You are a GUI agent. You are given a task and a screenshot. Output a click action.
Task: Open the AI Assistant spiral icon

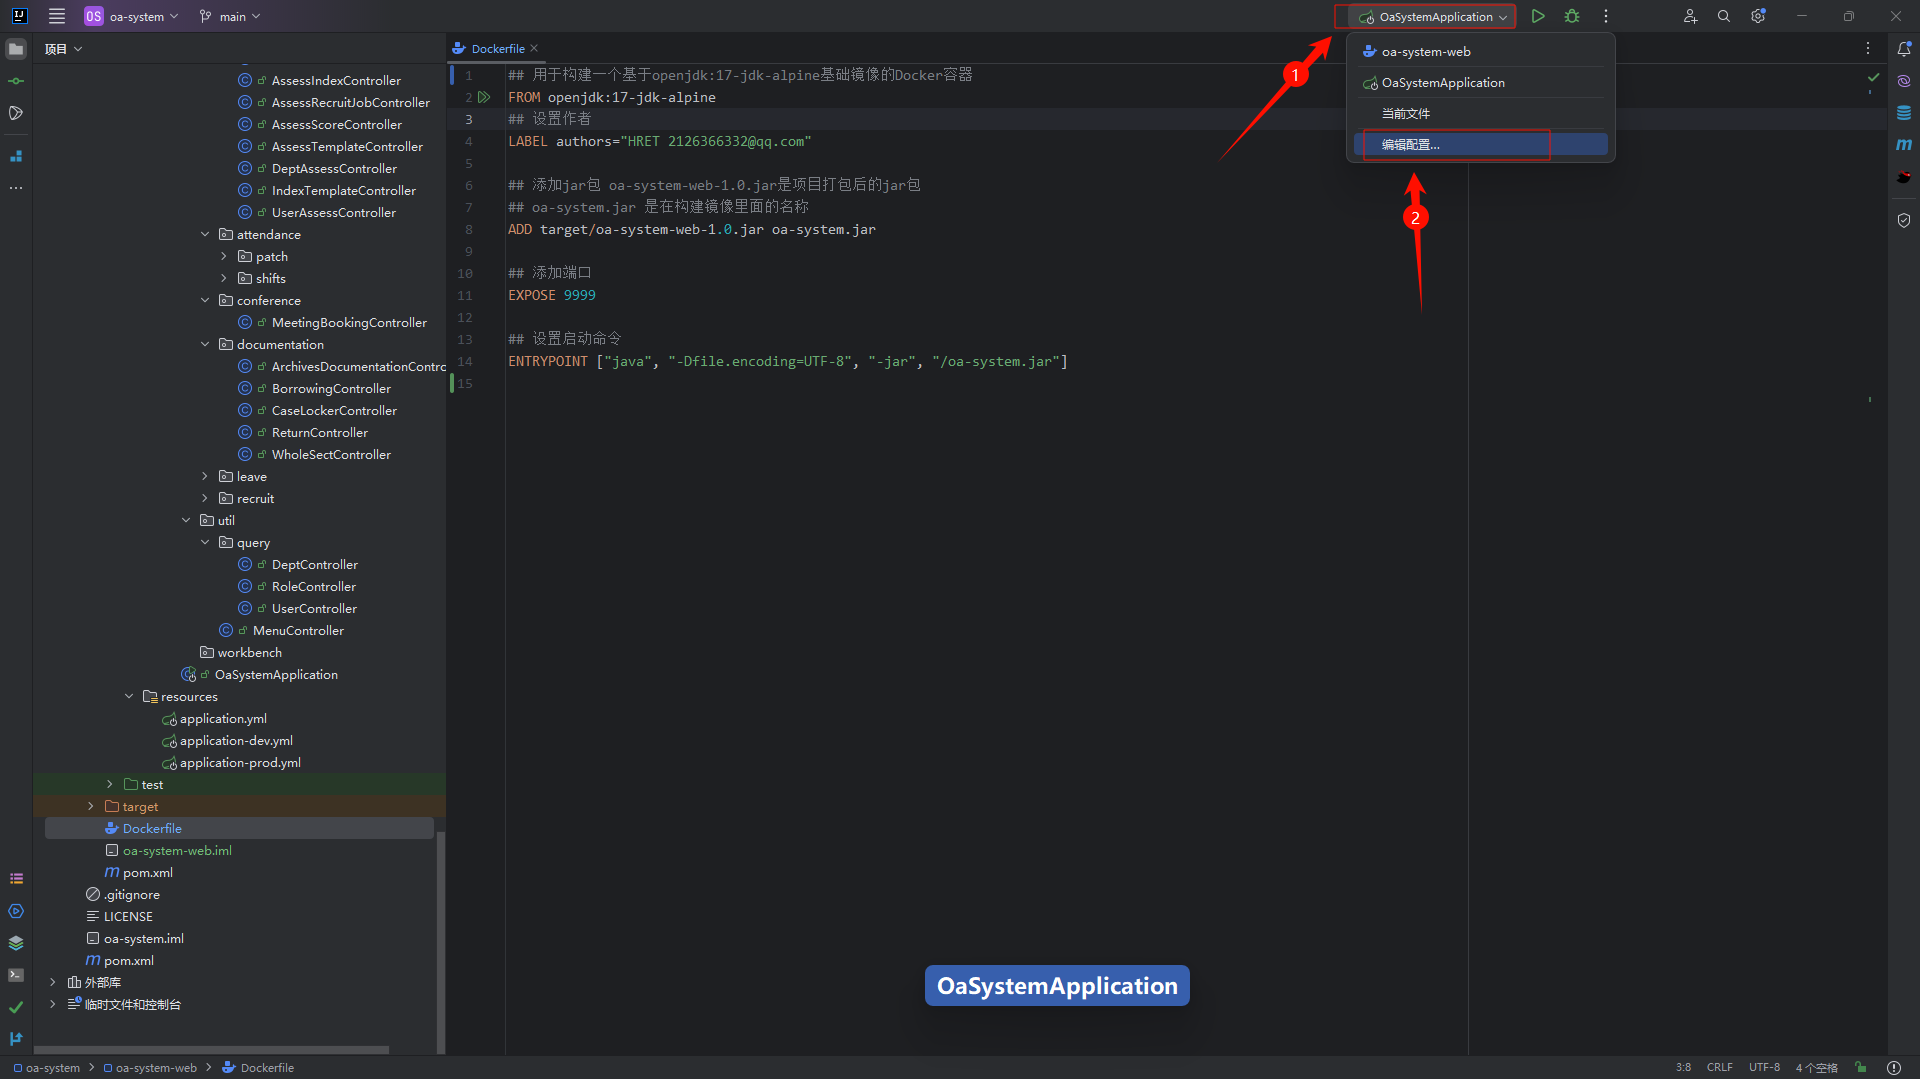point(1904,81)
